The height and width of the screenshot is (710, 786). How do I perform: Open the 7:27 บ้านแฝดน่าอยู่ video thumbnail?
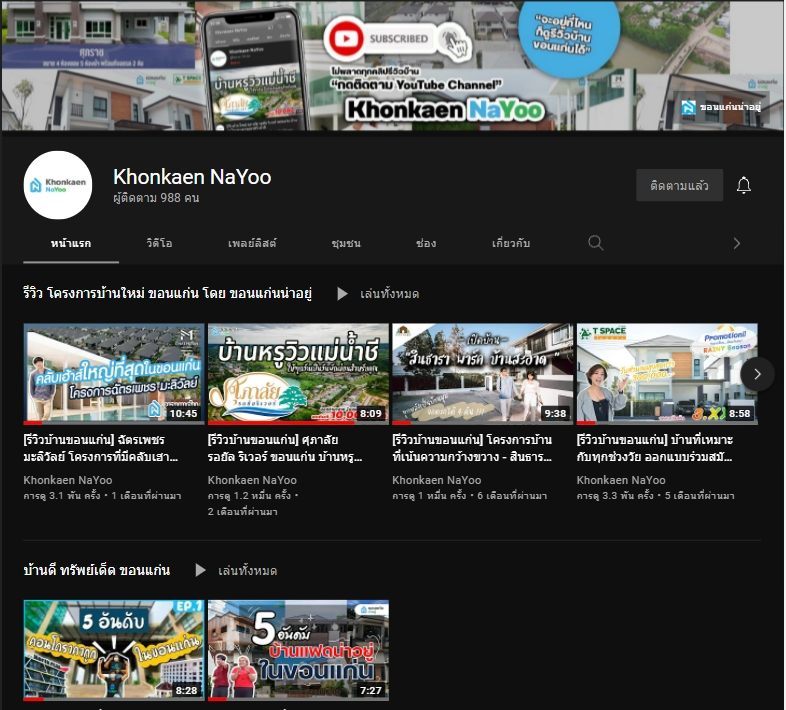(298, 650)
